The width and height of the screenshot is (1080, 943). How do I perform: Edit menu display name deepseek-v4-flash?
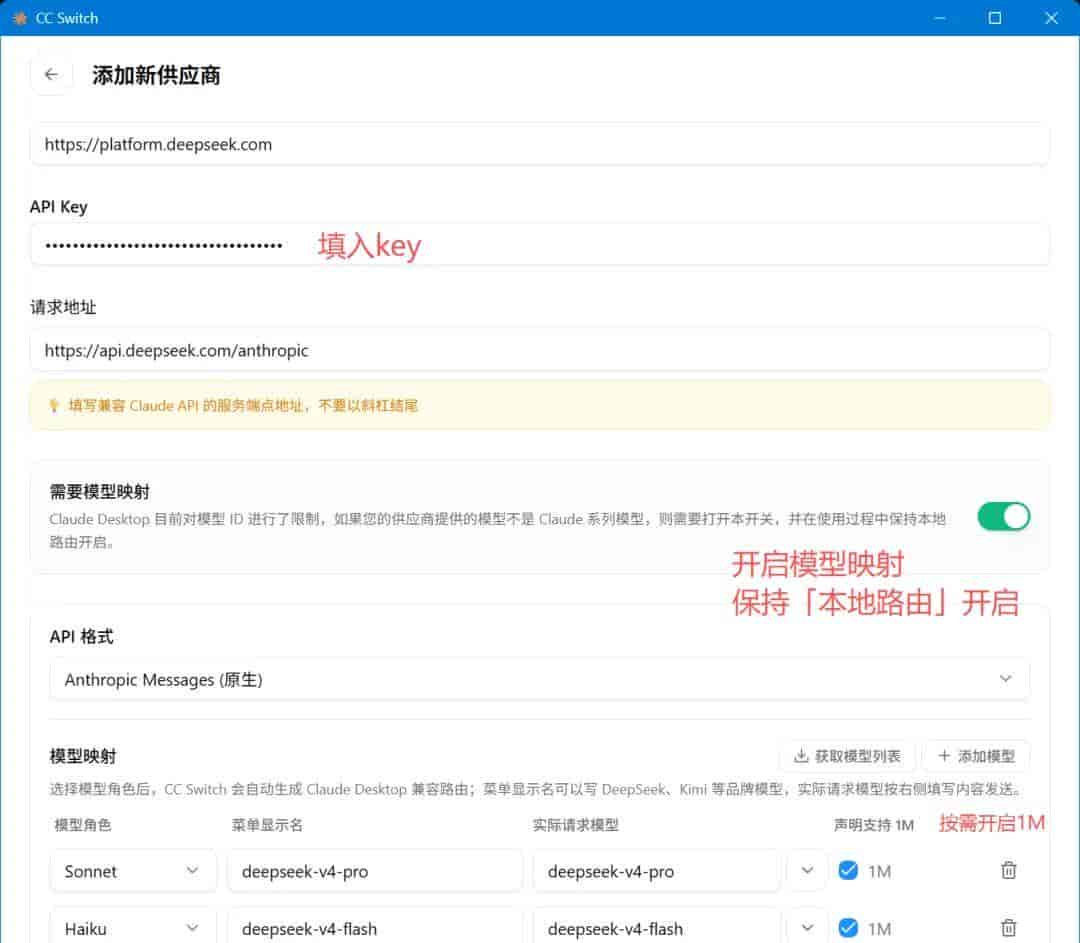[375, 928]
